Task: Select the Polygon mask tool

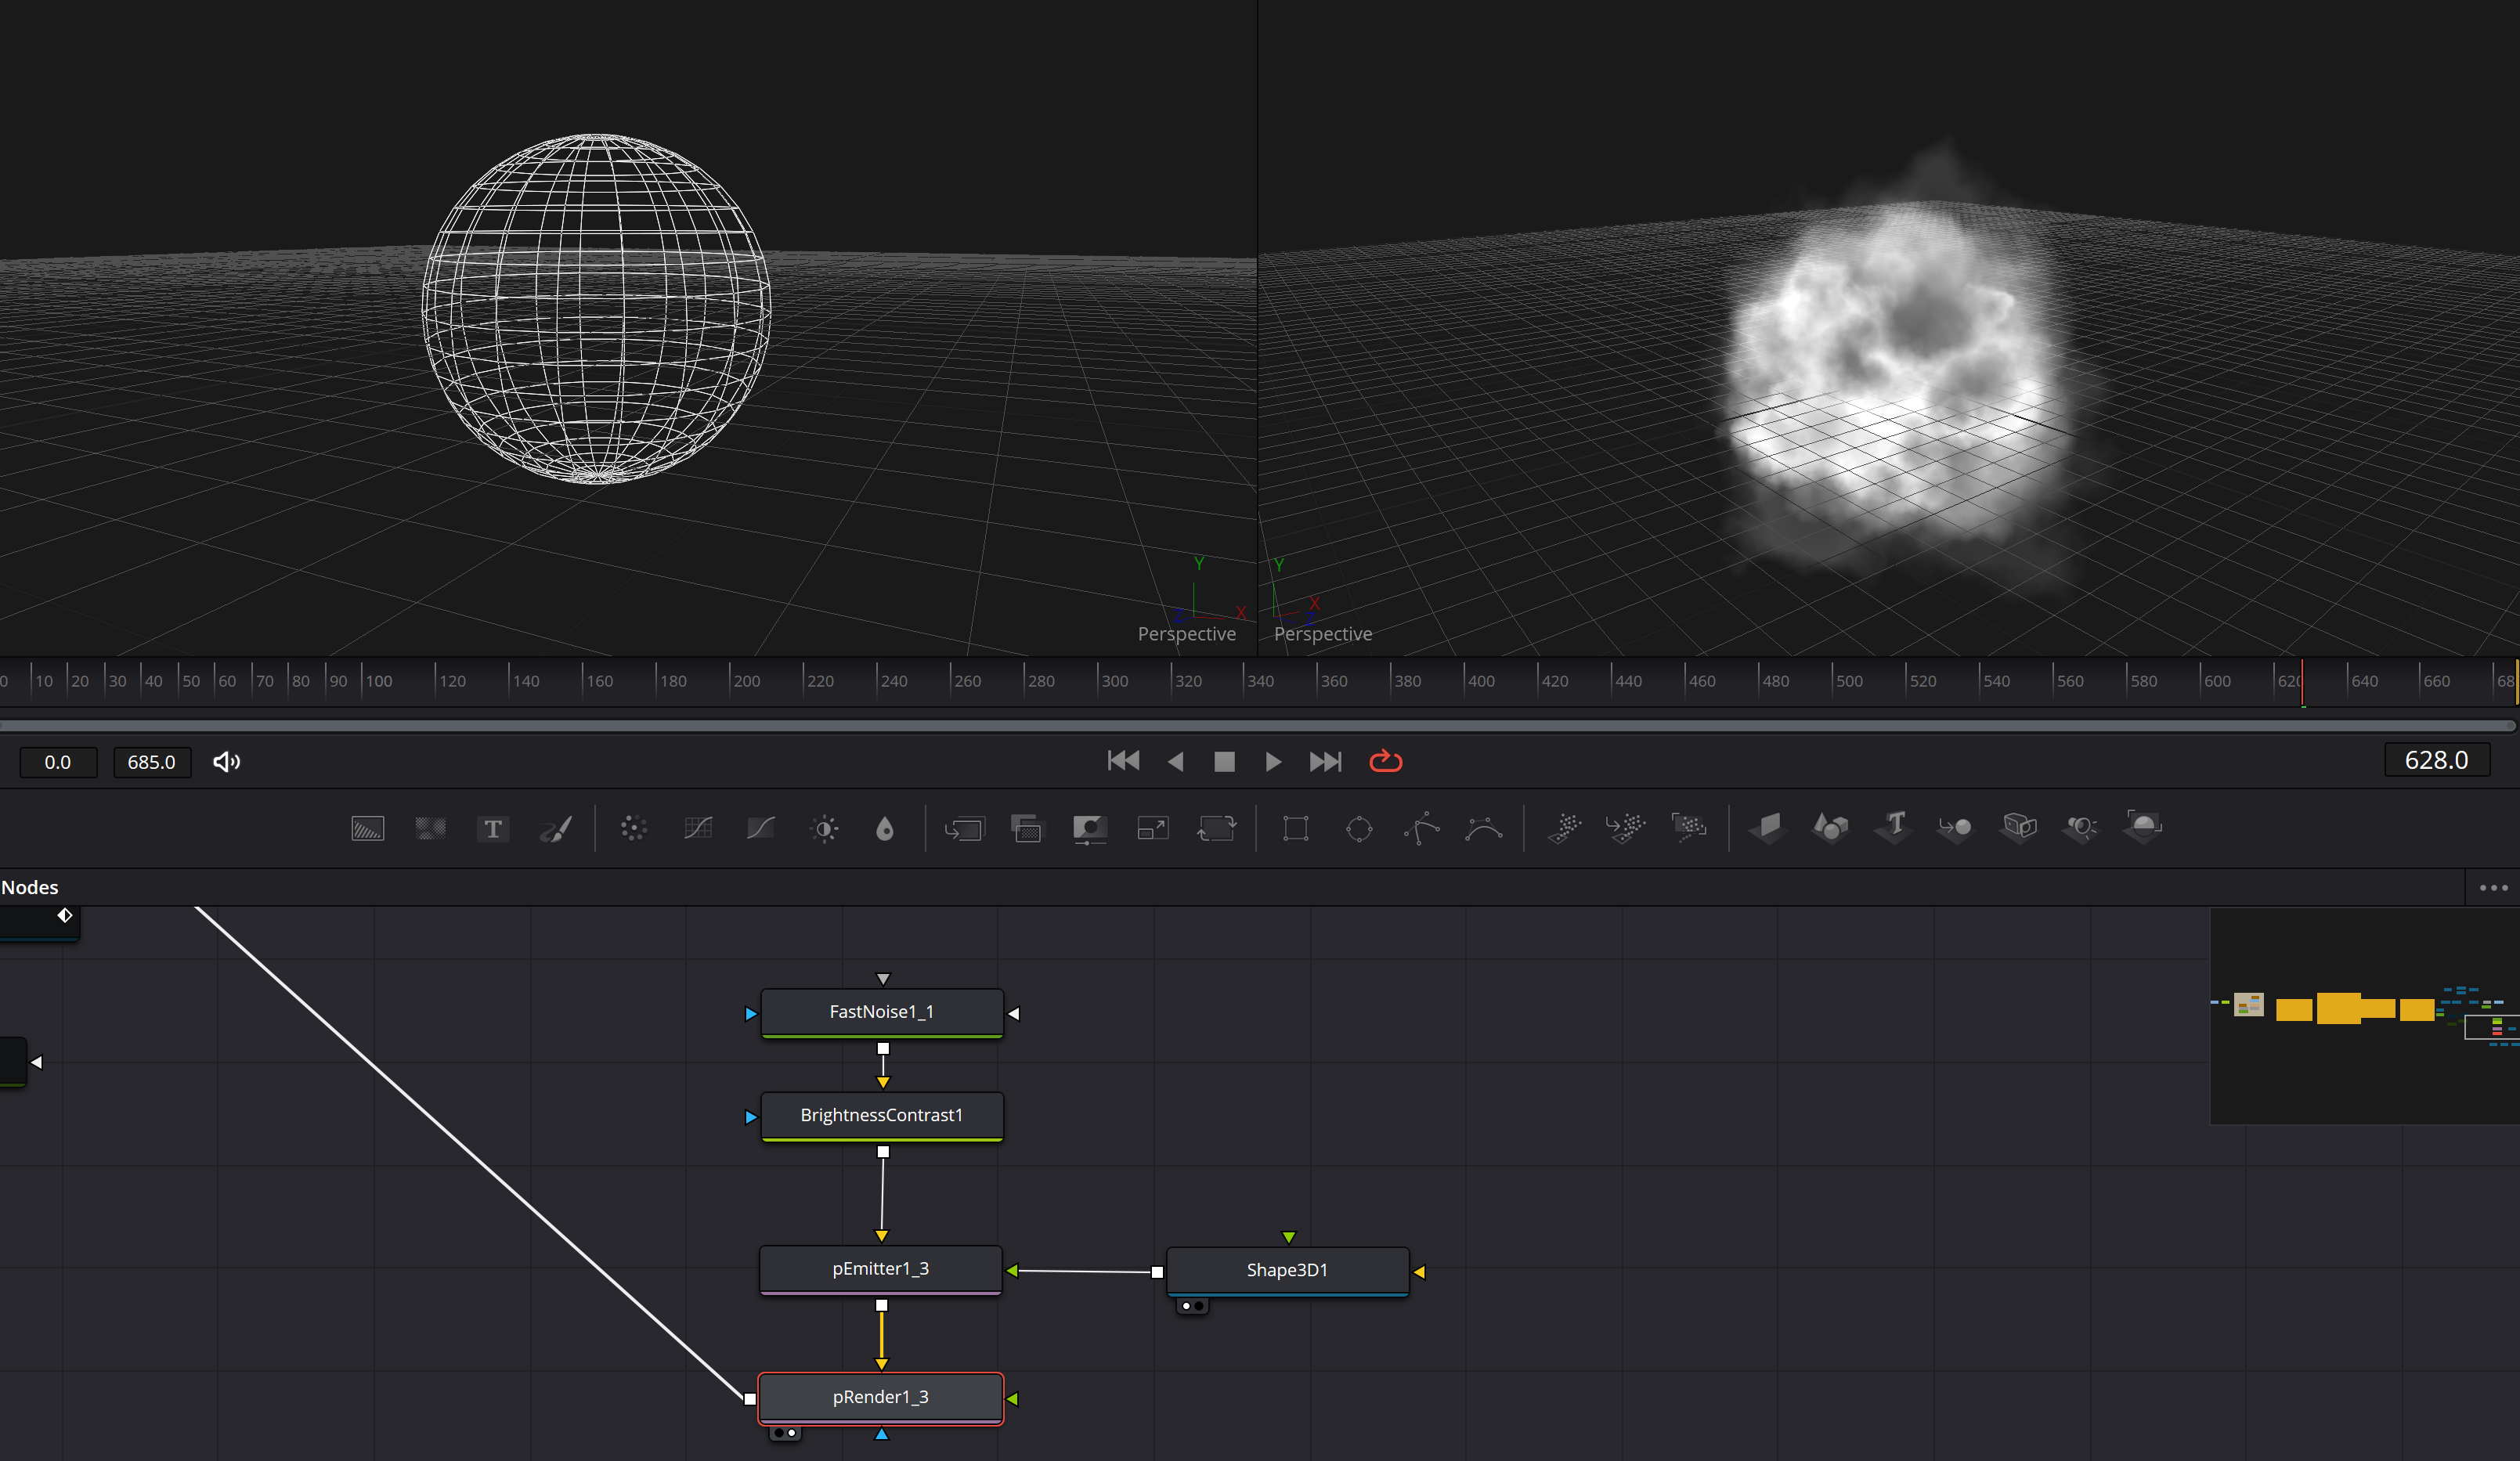Action: 1421,828
